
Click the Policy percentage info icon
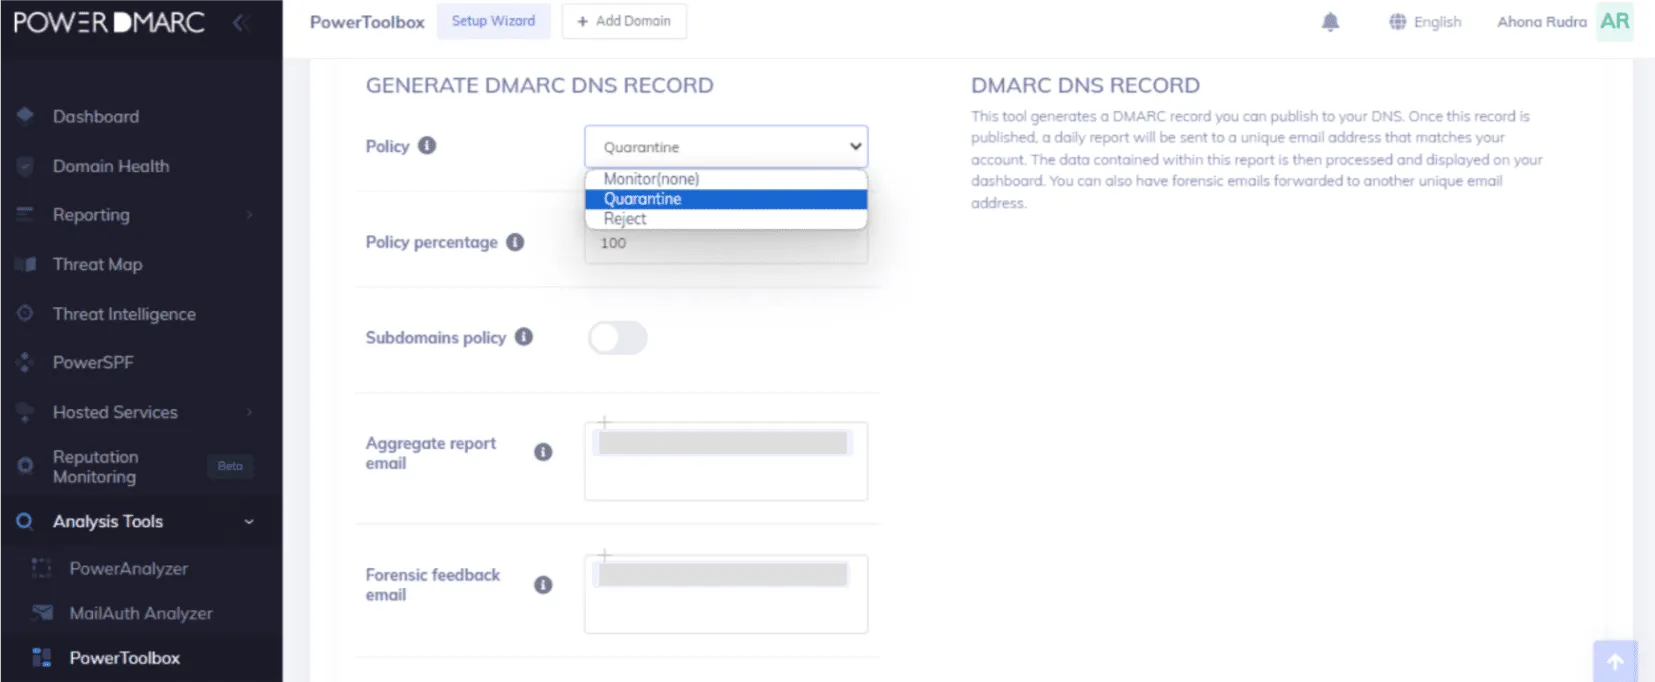[x=515, y=242]
